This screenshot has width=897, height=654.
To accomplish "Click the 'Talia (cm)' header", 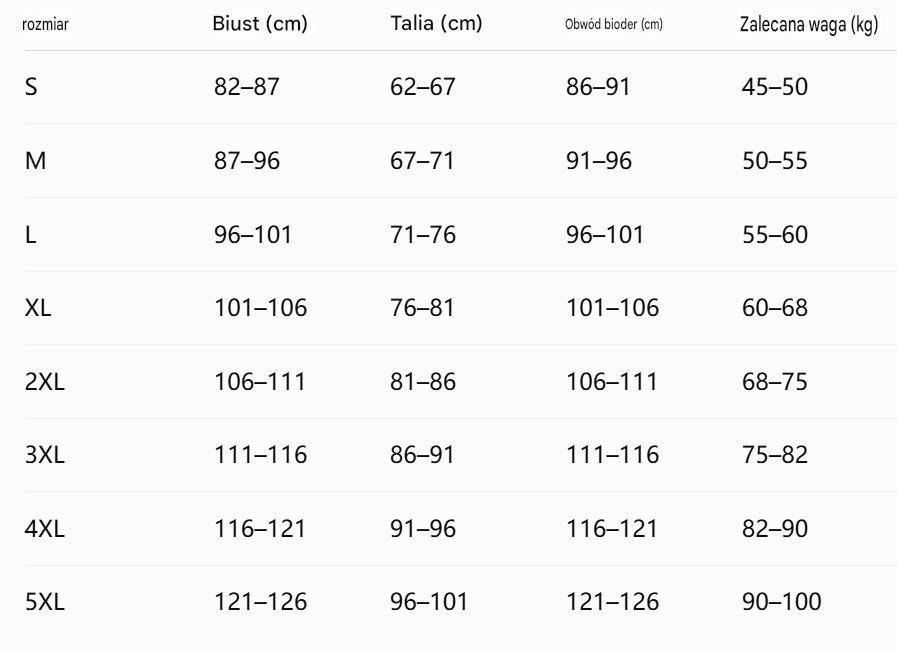I will (x=436, y=23).
